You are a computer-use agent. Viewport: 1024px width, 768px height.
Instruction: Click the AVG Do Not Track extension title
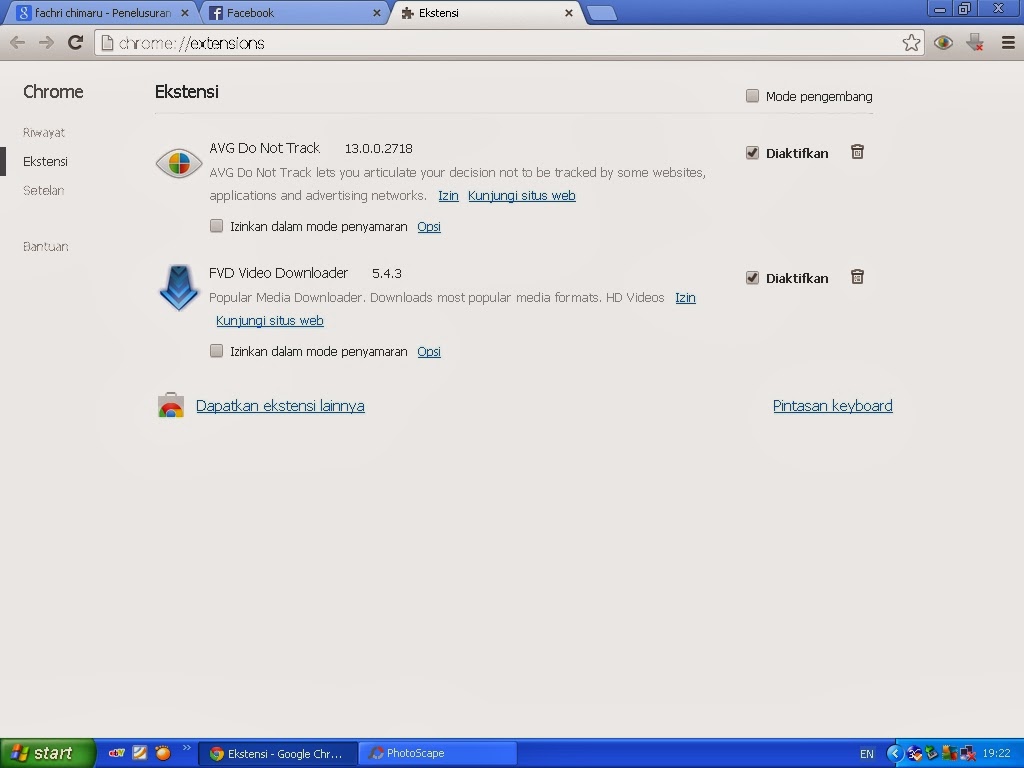pos(264,148)
